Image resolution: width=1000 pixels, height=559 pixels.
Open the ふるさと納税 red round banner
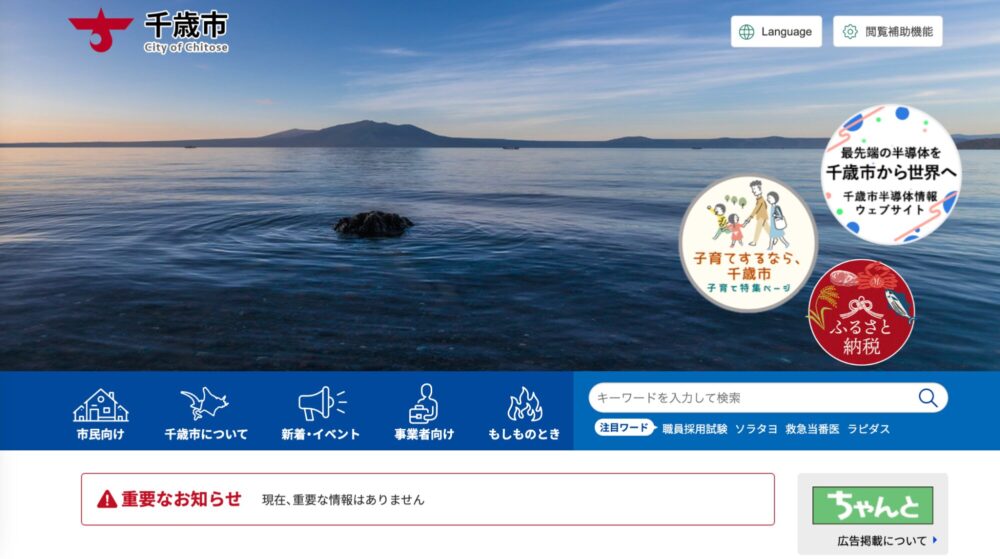tap(861, 312)
